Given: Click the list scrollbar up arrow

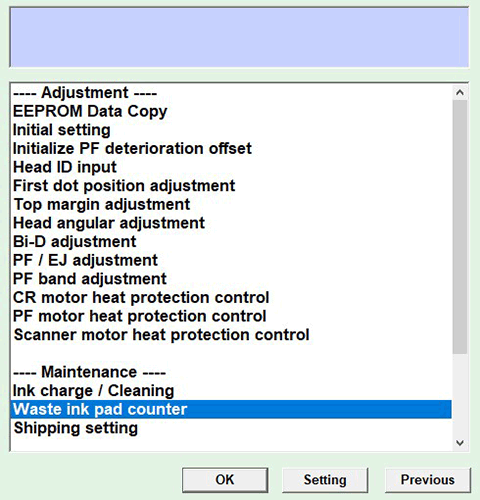Looking at the screenshot, I should 460,93.
